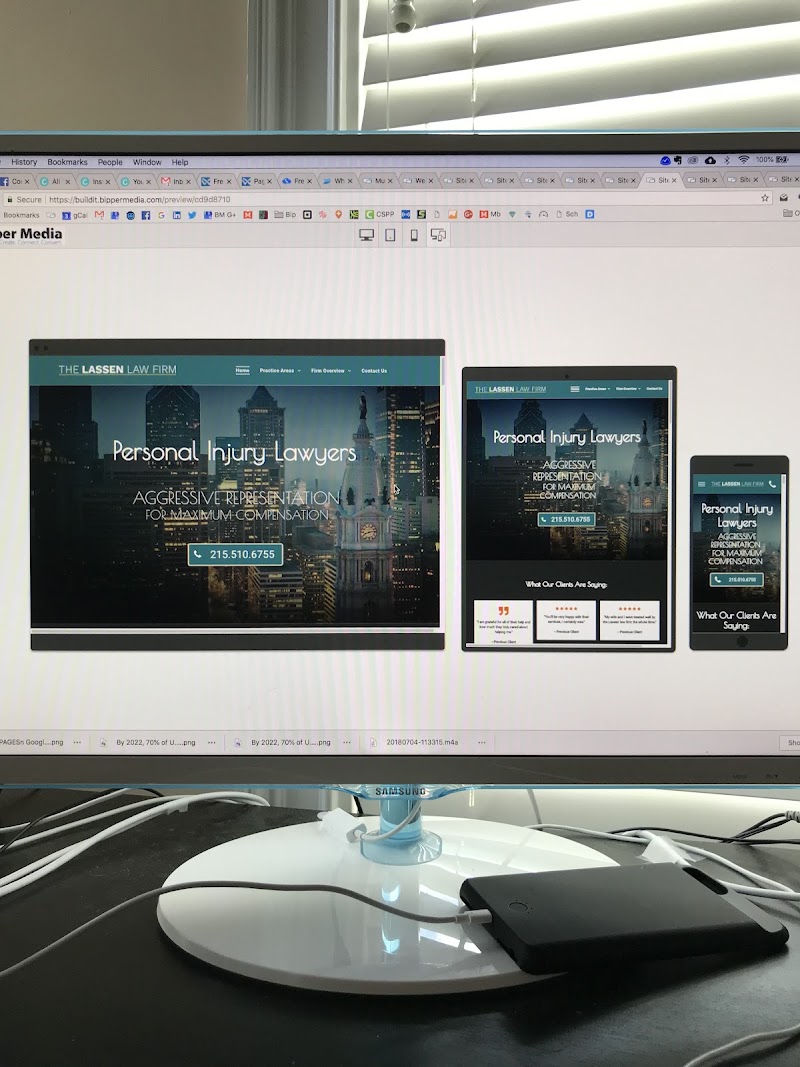Click the tablet device preview thumbnail

coord(568,508)
